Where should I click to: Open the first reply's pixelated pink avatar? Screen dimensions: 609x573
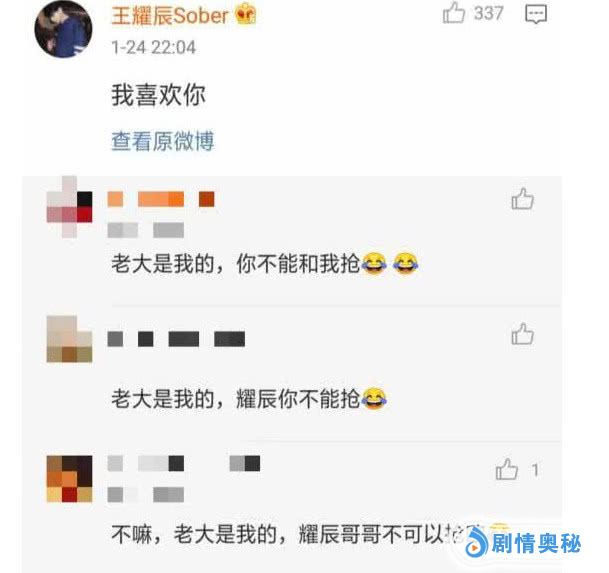[70, 207]
